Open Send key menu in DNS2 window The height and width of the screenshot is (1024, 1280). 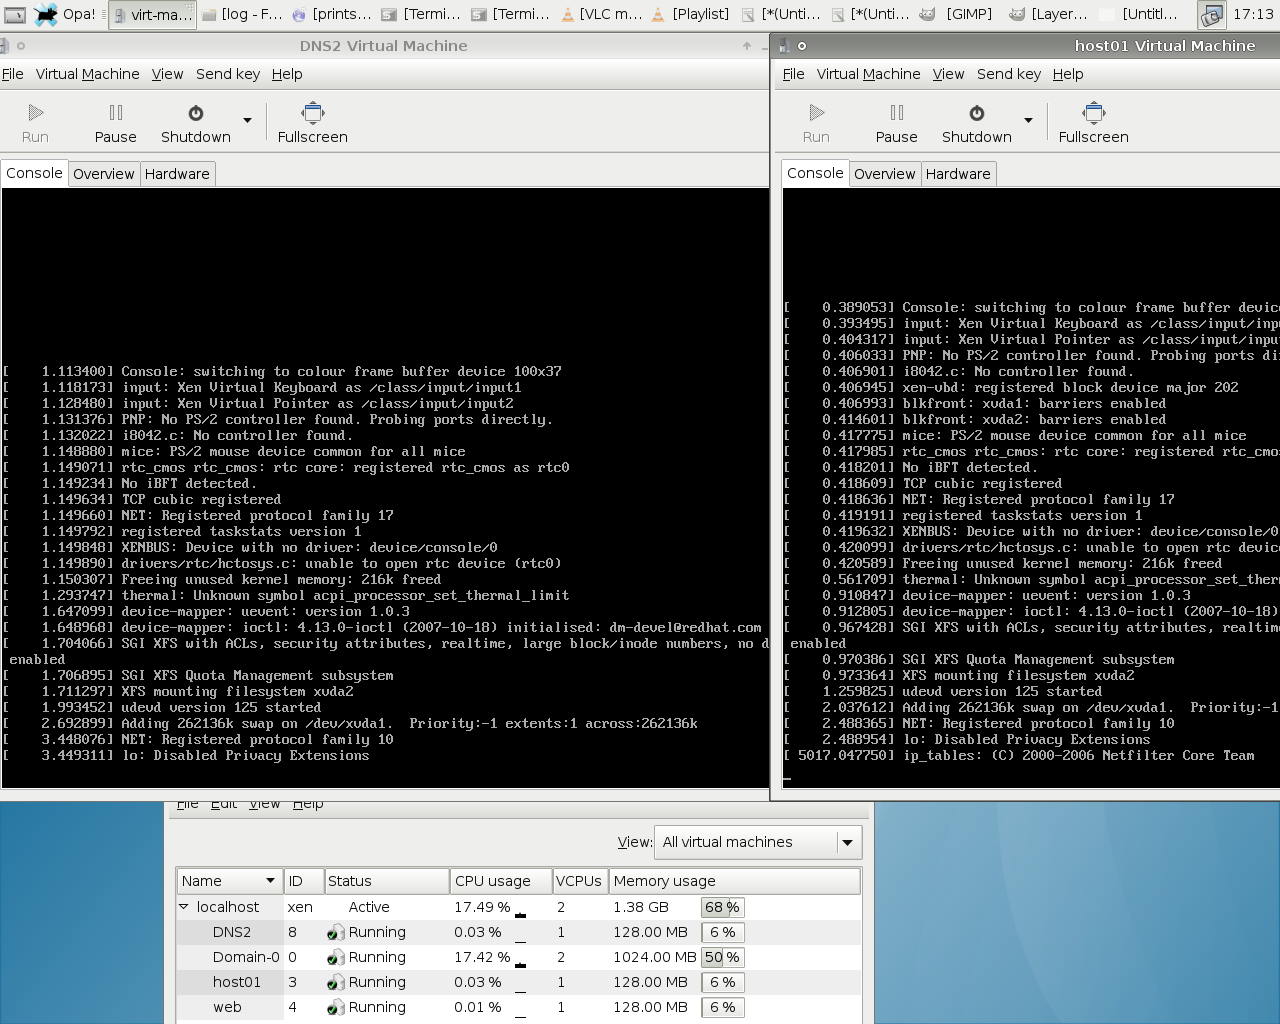pyautogui.click(x=228, y=74)
